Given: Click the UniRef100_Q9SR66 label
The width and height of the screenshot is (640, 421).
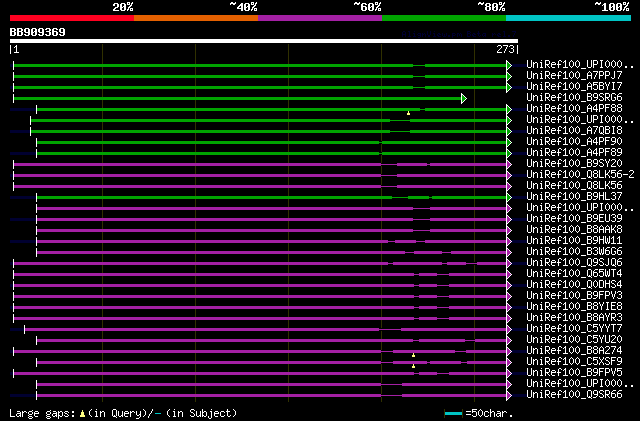Looking at the screenshot, I should click(574, 395).
